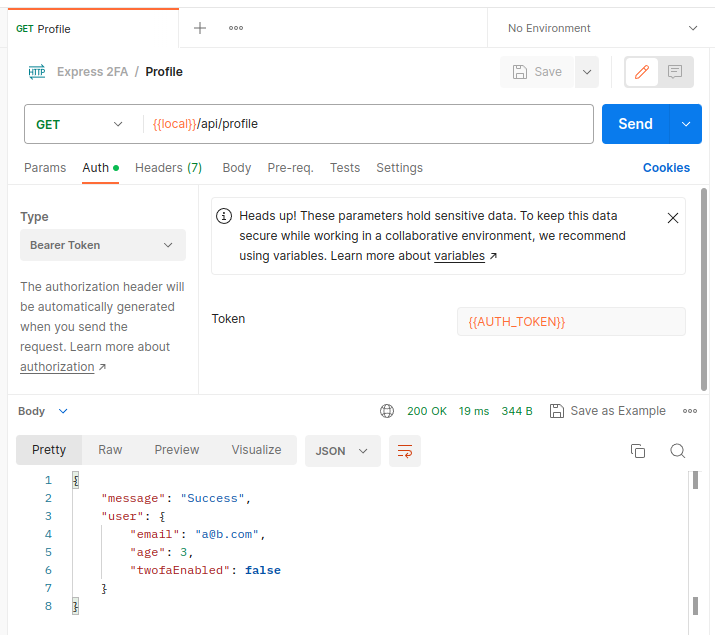Viewport: 715px width, 635px height.
Task: Open the Headers (7) tab
Action: pos(168,168)
